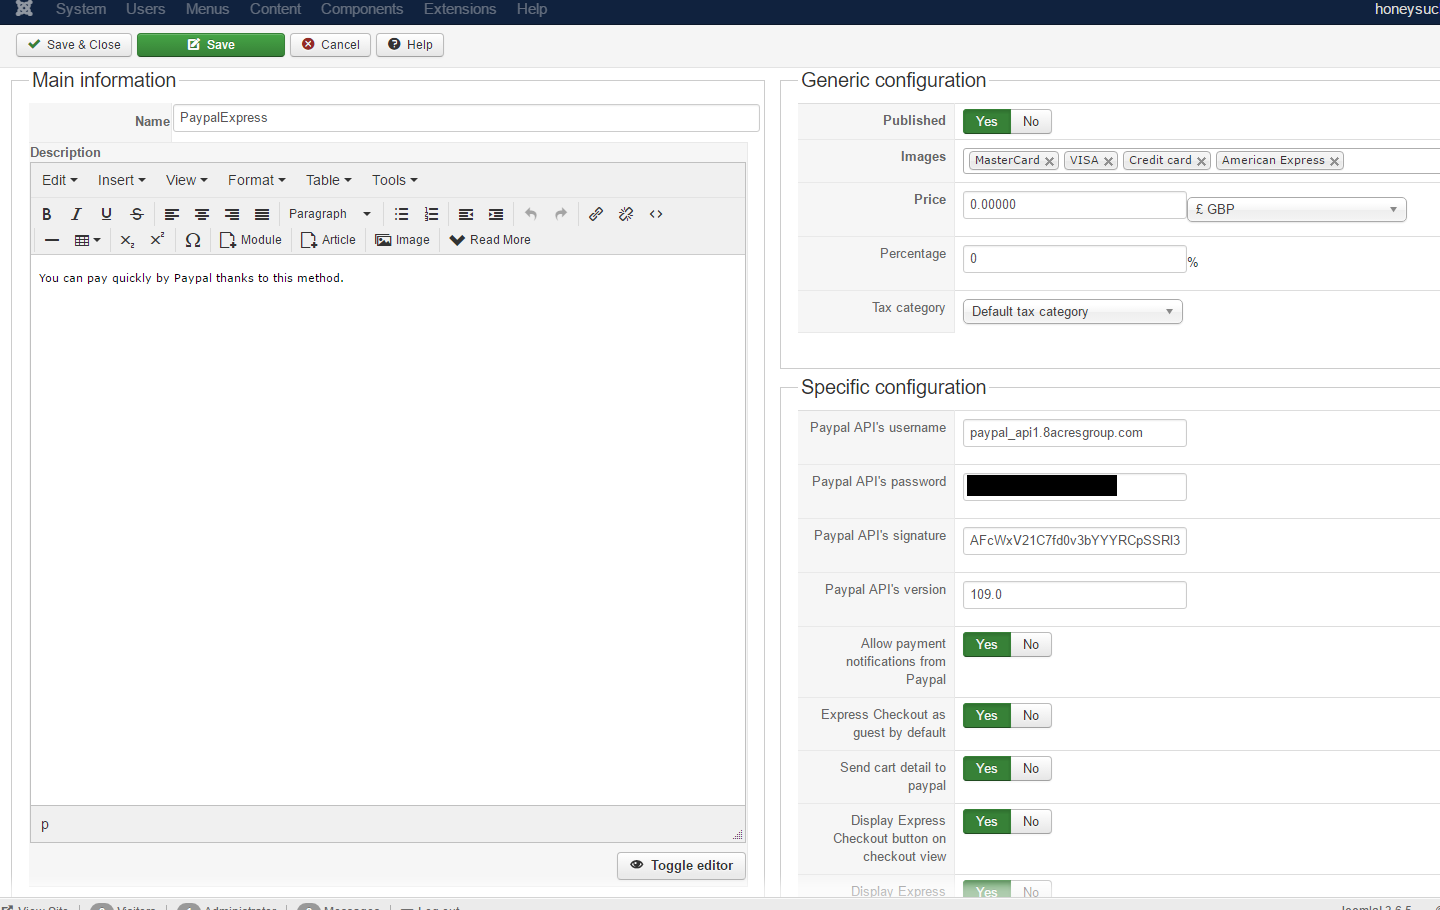Open Help from the toolbar button
This screenshot has height=910, width=1440.
point(410,45)
